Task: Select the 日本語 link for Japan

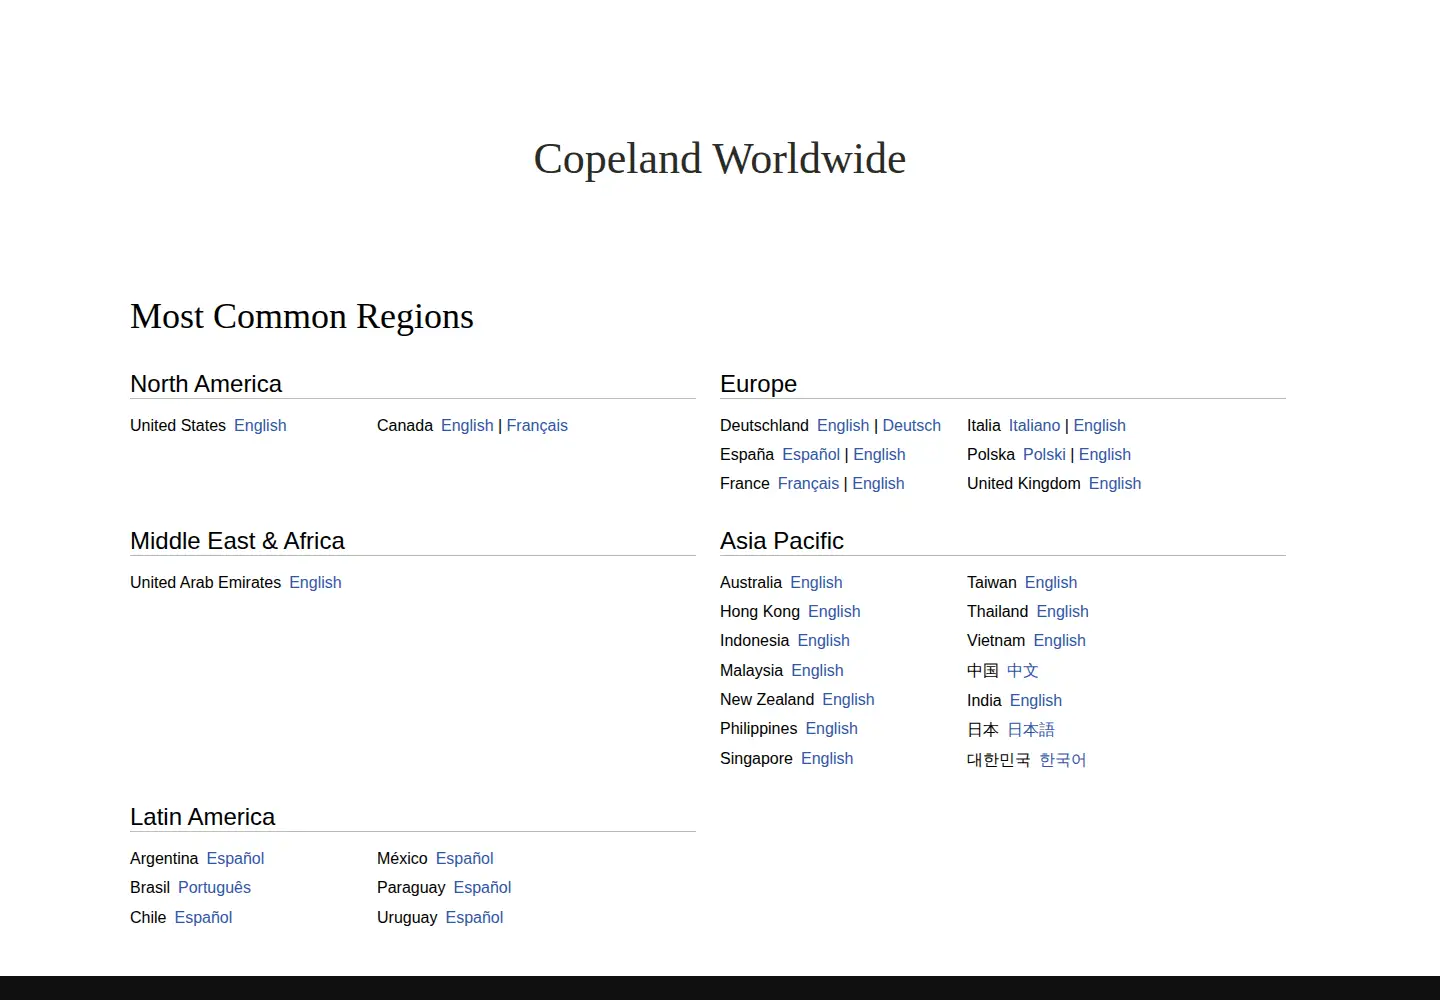Action: 1031,729
